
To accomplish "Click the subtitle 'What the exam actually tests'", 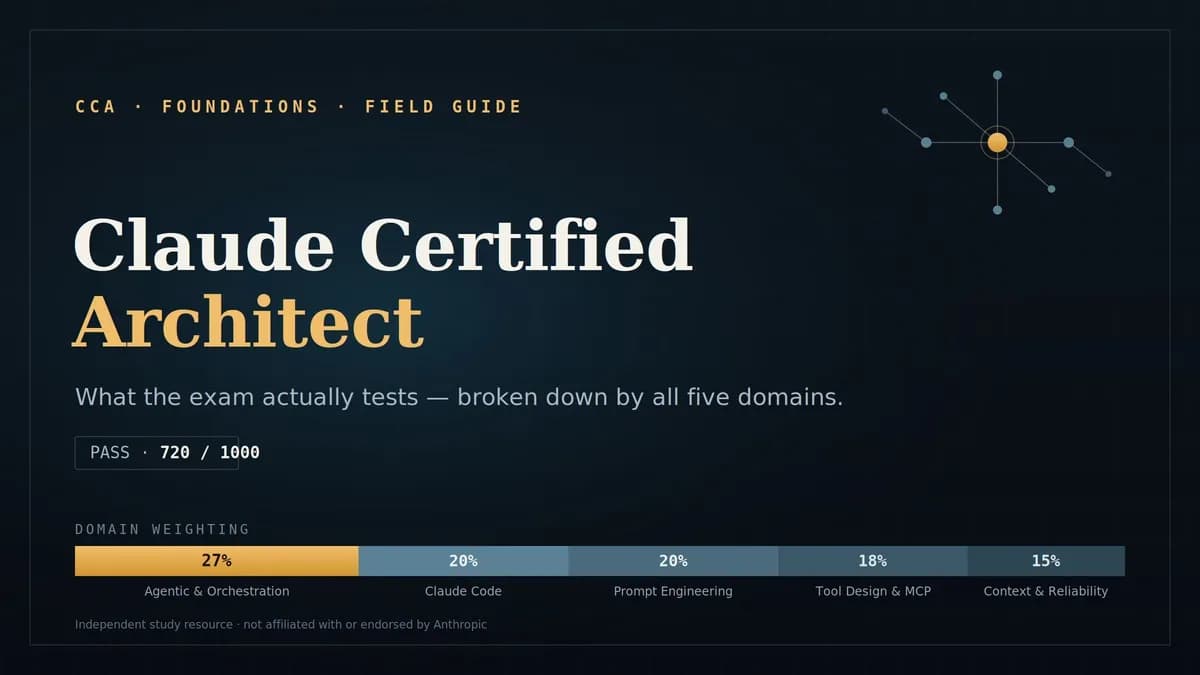I will 246,397.
